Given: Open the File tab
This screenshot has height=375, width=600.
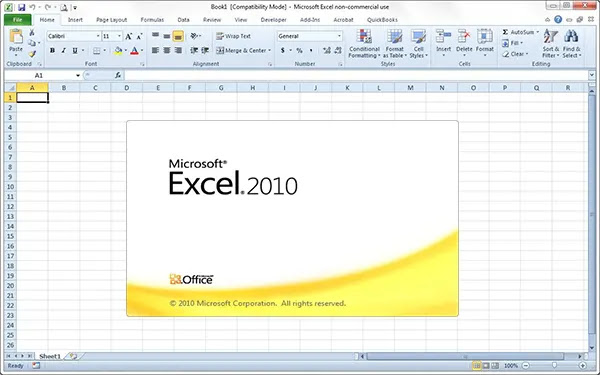Looking at the screenshot, I should click(x=18, y=20).
